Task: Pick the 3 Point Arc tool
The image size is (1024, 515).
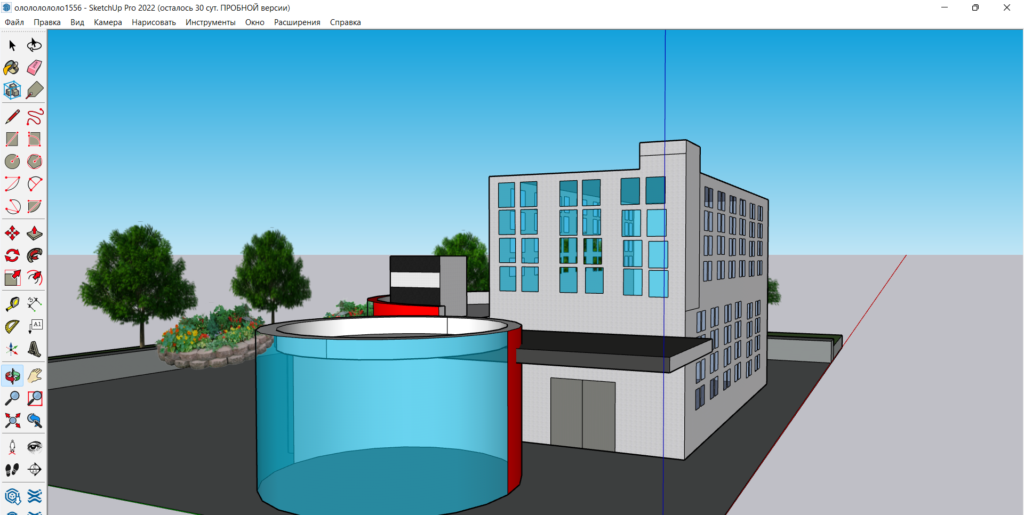Action: click(x=12, y=206)
